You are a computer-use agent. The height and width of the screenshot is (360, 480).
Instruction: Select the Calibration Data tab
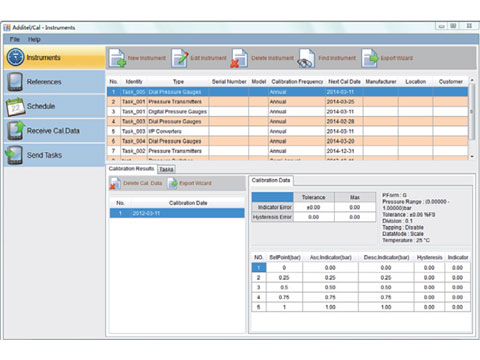pos(271,180)
